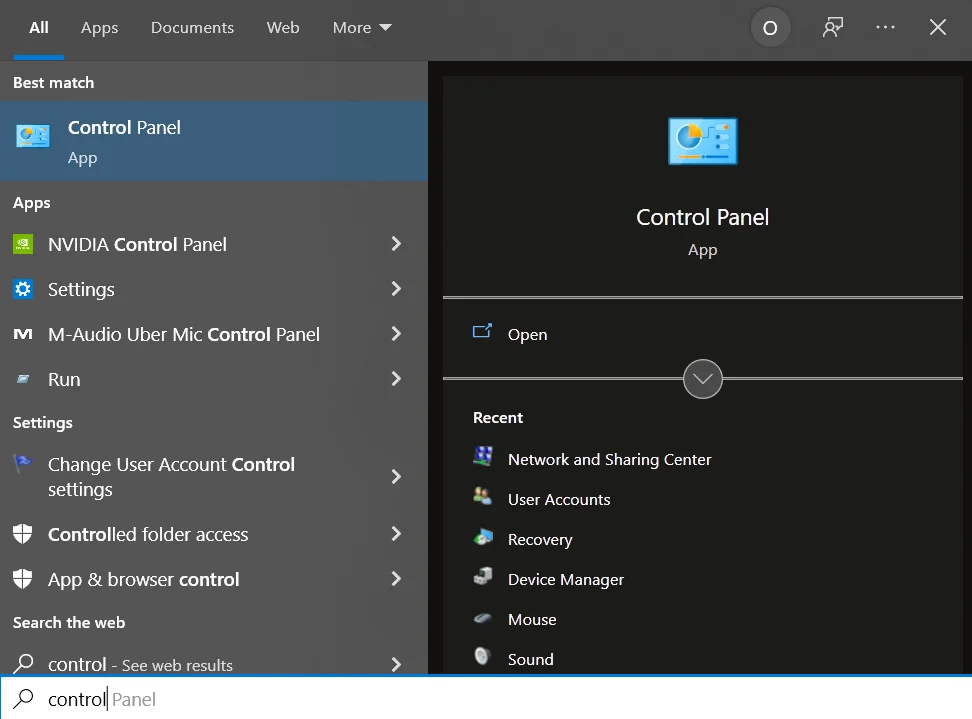Select the Control Panel best match name
The image size is (972, 719).
(x=124, y=128)
